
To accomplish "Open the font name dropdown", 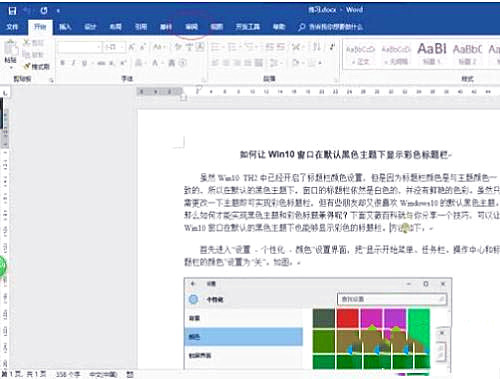I will point(99,47).
